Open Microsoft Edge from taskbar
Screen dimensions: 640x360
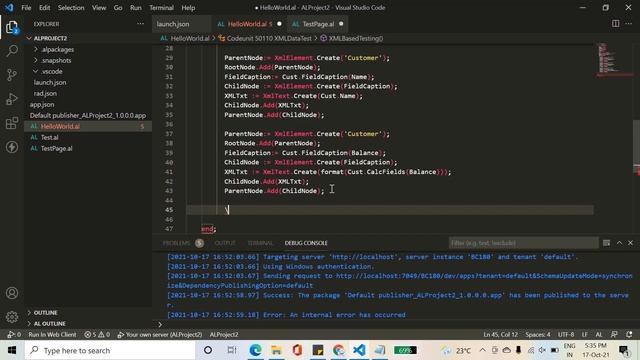coord(256,350)
